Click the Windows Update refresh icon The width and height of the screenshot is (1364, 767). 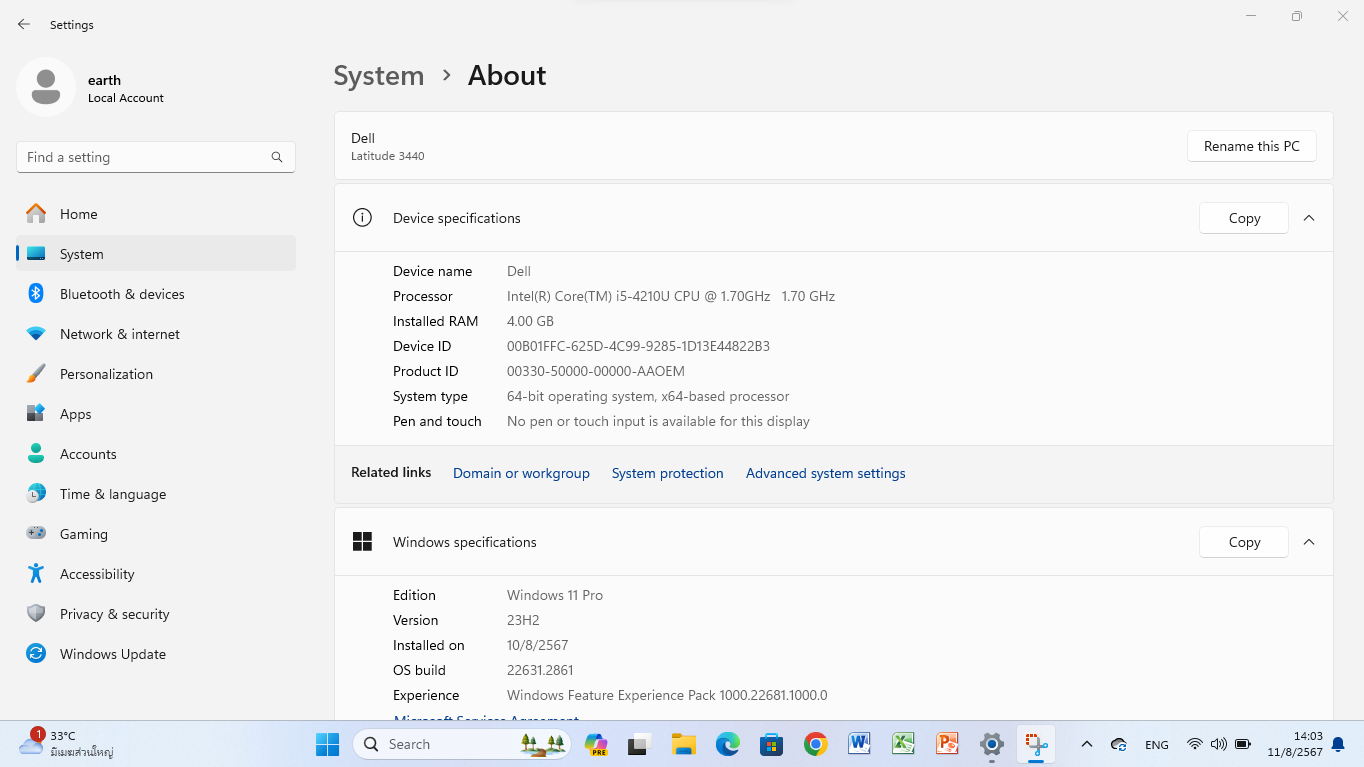point(36,654)
